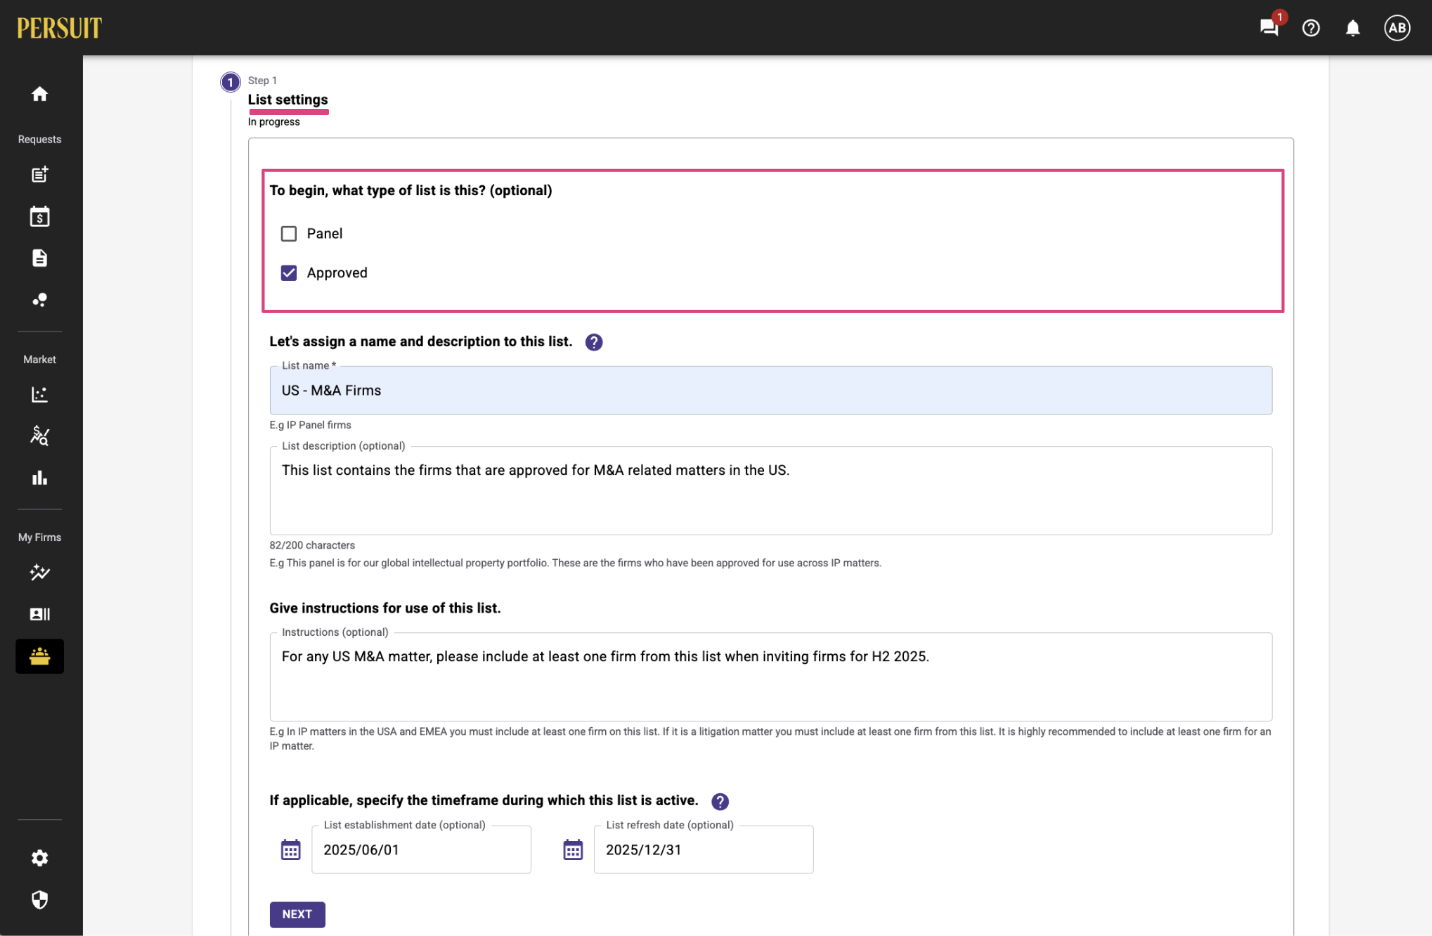This screenshot has height=936, width=1432.
Task: Click help icon beside timeframe heading
Action: [720, 802]
